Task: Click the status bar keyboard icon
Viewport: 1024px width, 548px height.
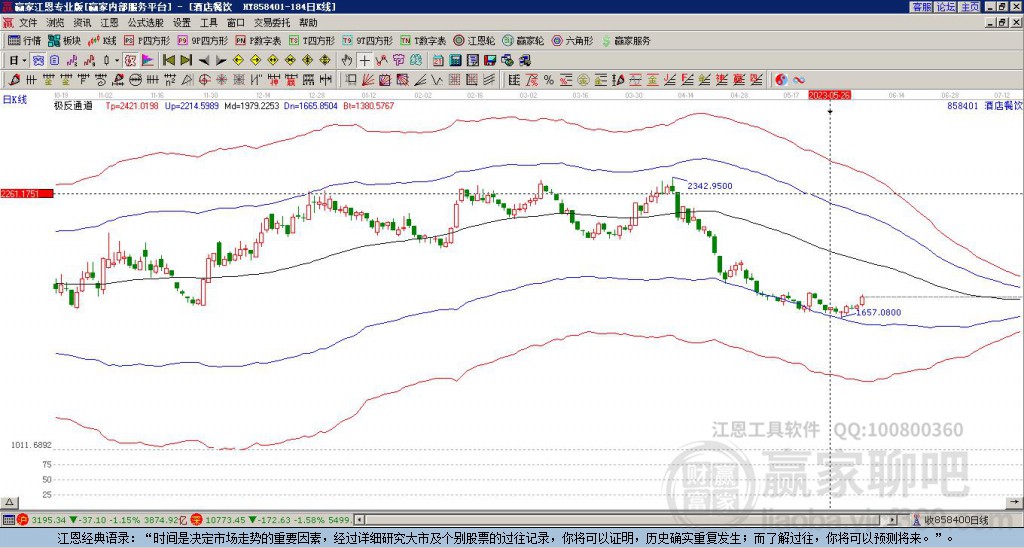Action: (x=8, y=520)
